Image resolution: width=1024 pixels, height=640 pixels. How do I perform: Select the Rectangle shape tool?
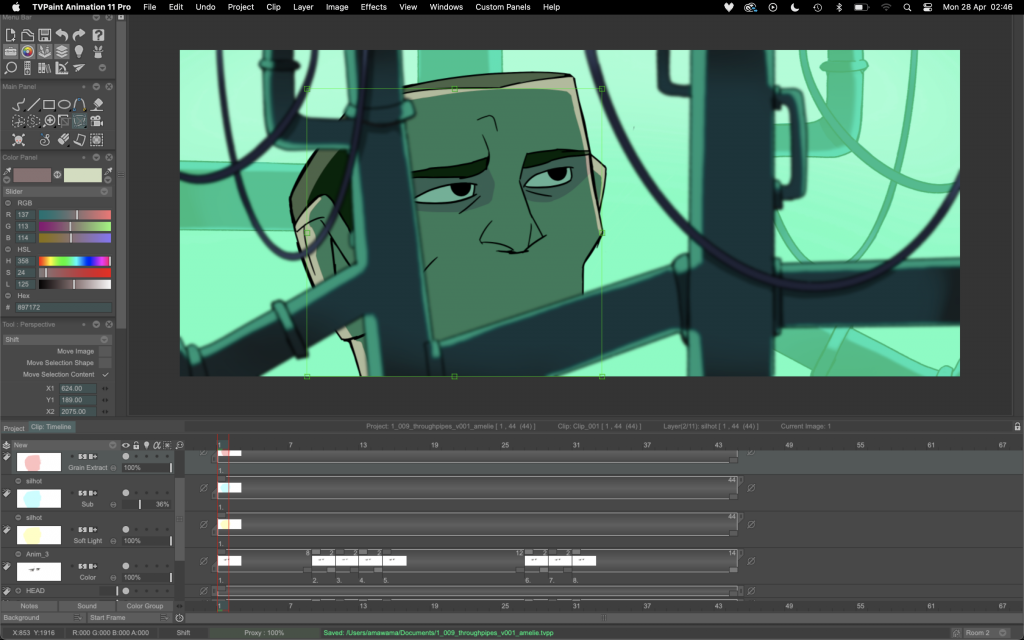(49, 104)
